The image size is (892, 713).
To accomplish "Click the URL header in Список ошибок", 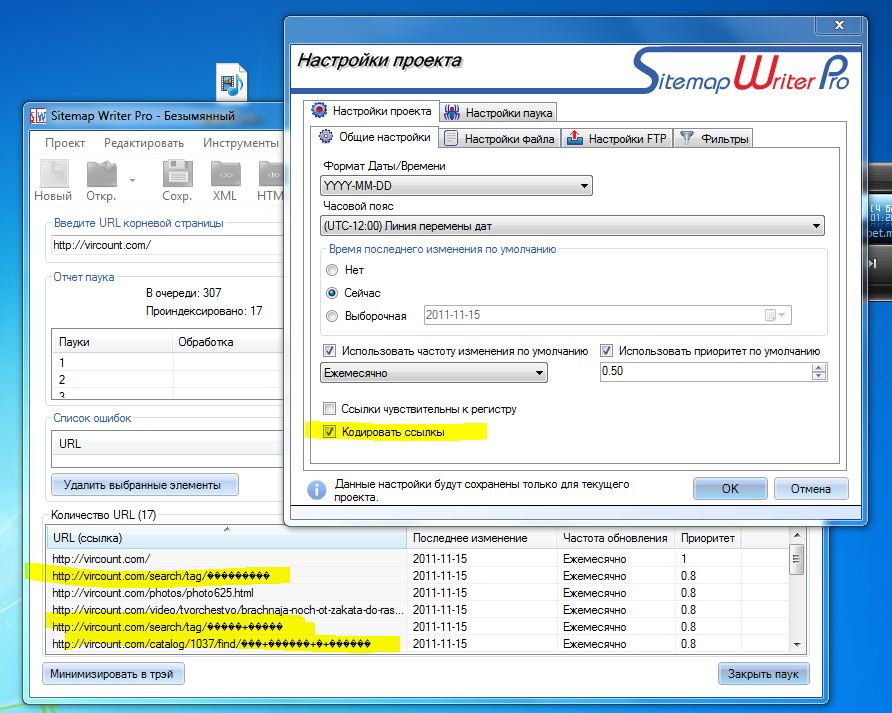I will (x=167, y=444).
